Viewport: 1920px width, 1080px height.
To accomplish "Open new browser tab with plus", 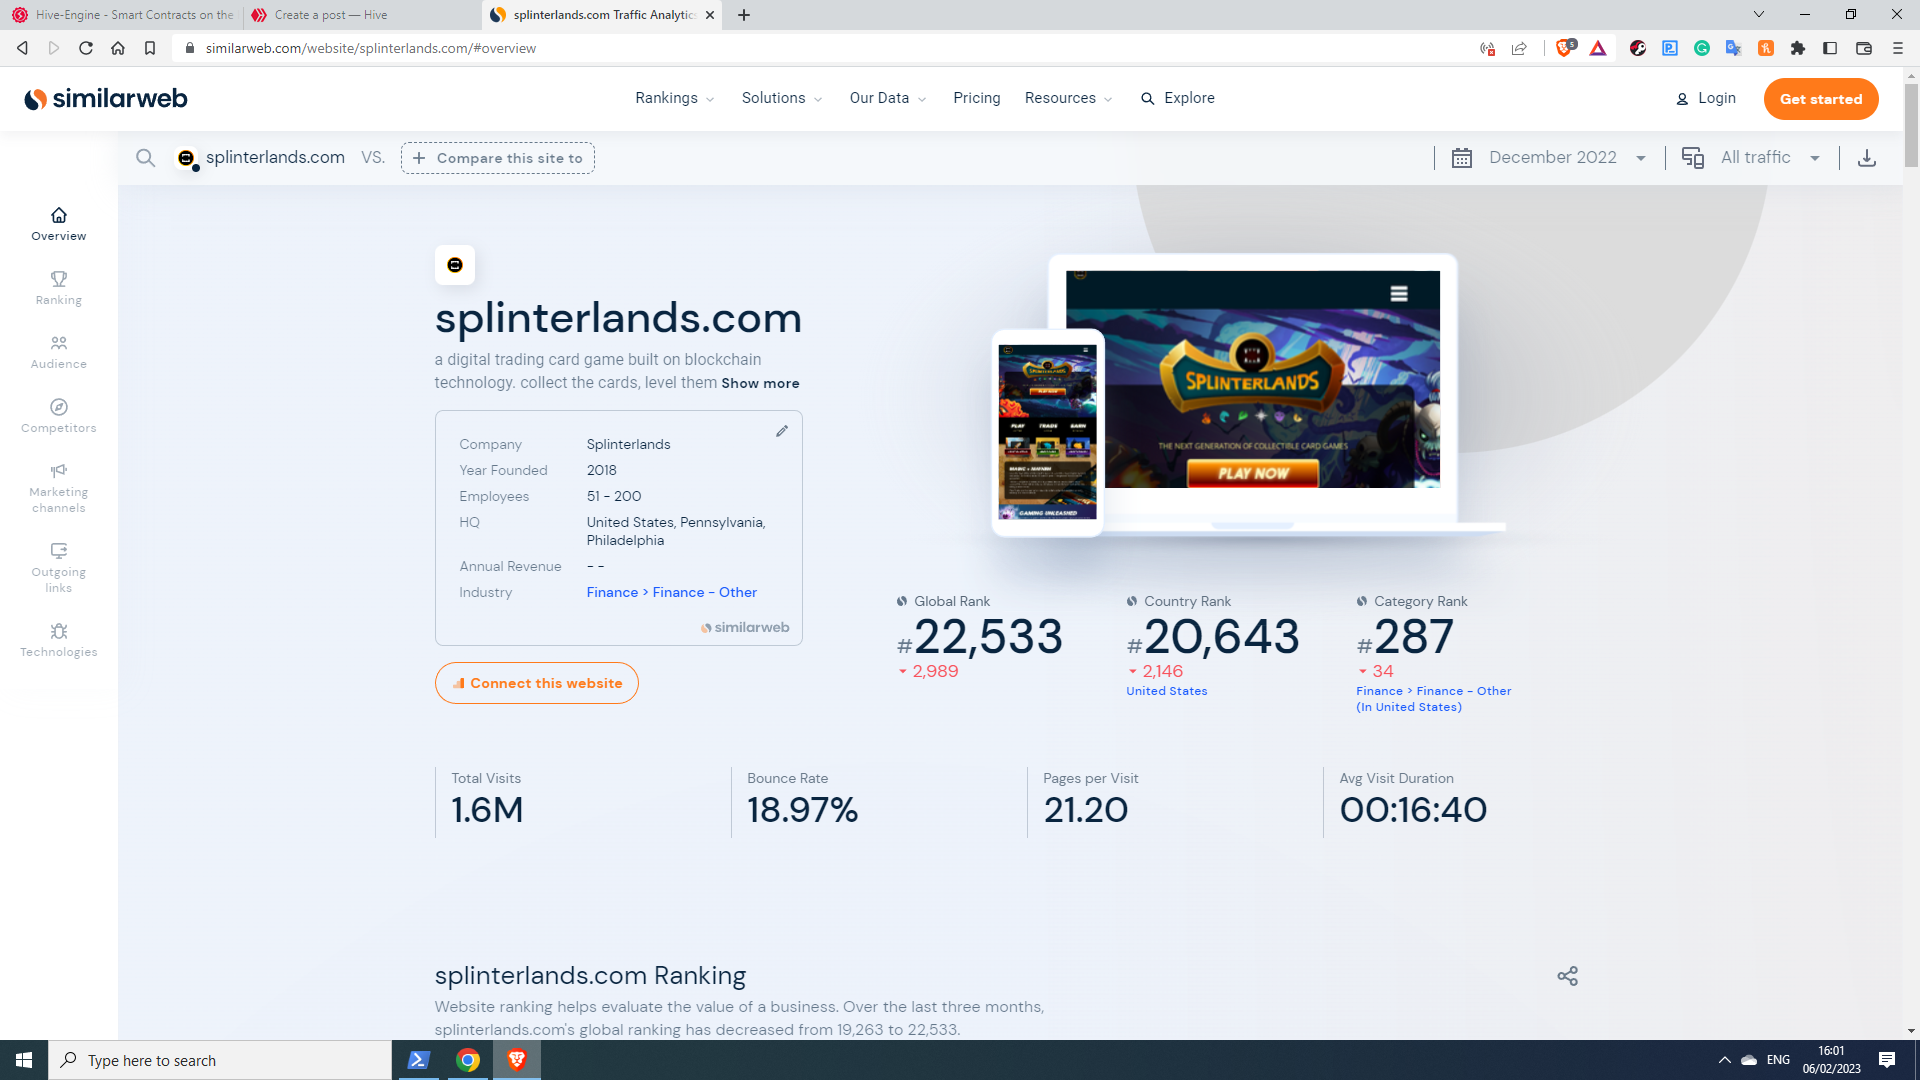I will 744,15.
